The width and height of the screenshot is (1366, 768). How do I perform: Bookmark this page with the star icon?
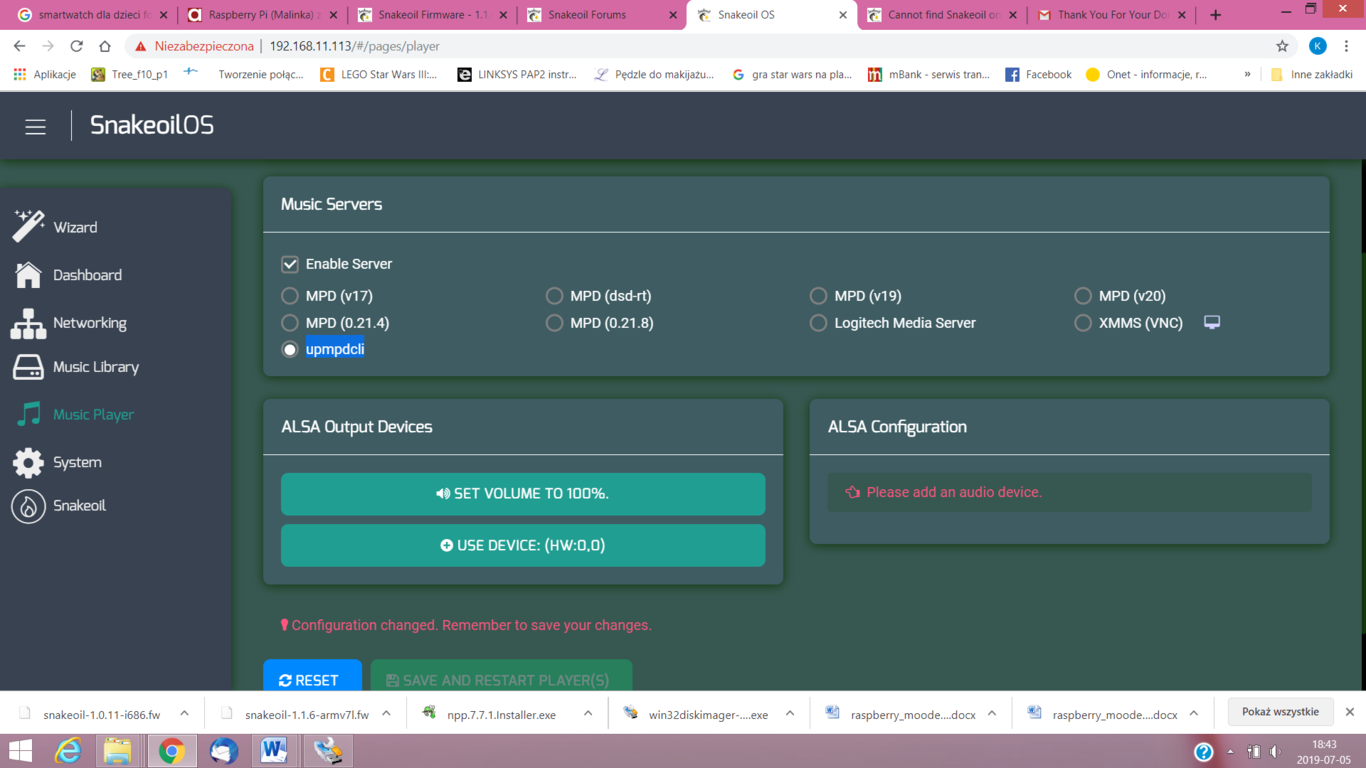coord(1282,46)
